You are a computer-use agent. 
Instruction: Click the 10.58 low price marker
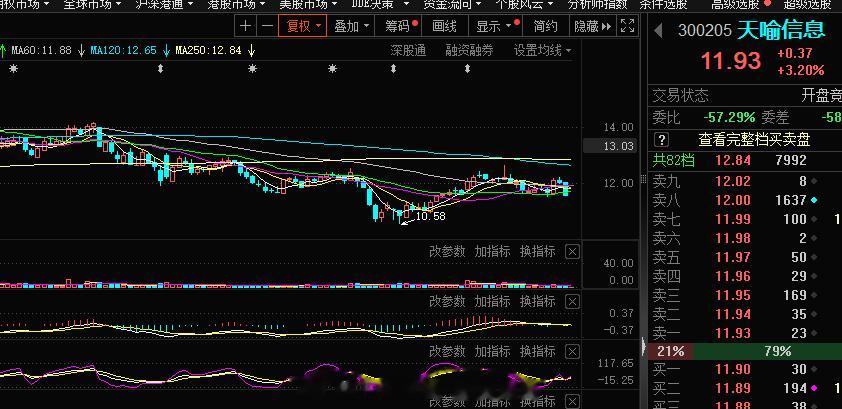pos(430,216)
